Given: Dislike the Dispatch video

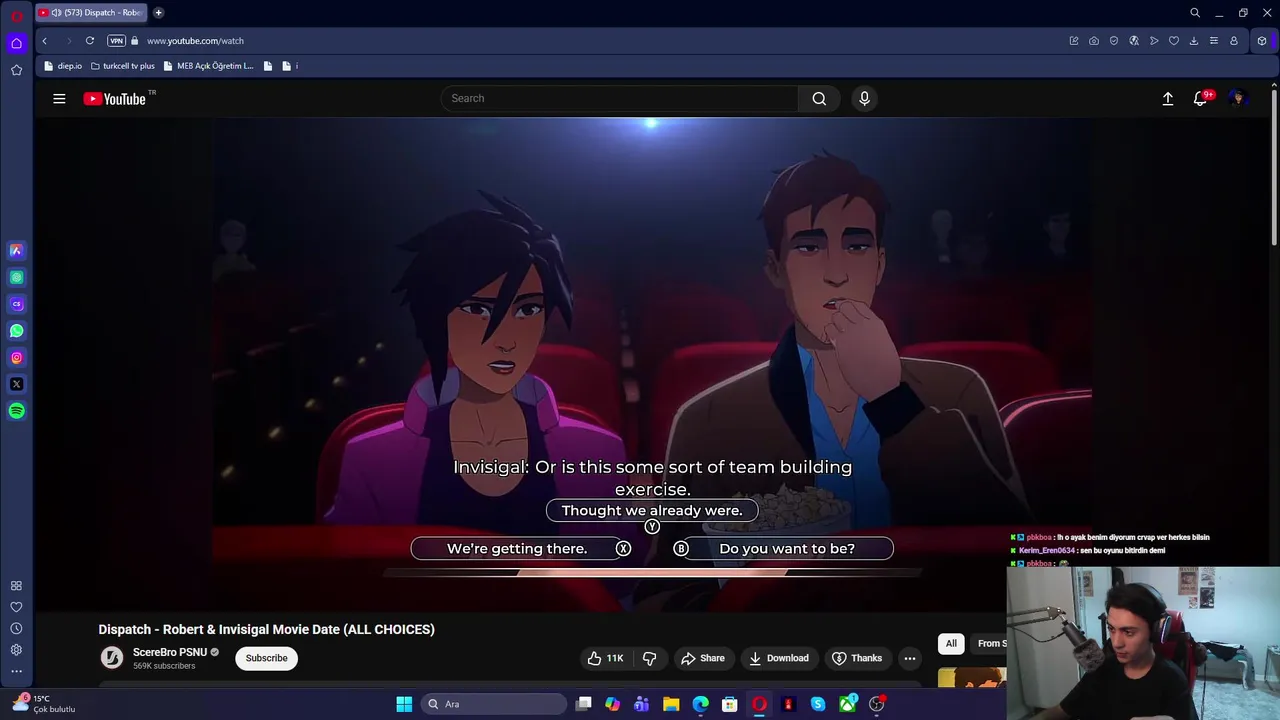Looking at the screenshot, I should click(x=650, y=658).
